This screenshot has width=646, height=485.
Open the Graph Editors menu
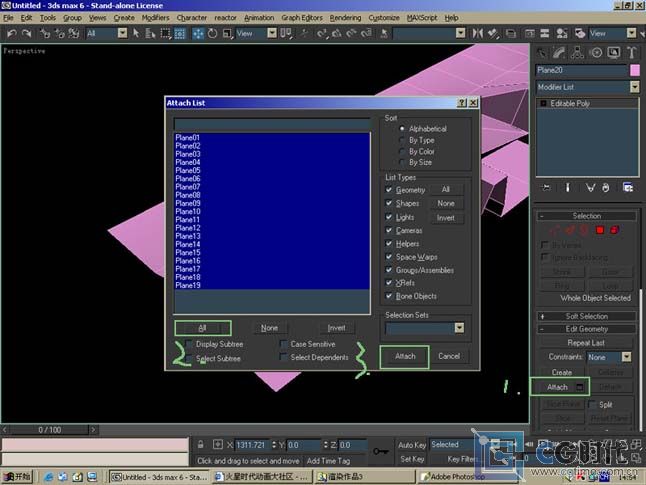pos(302,18)
